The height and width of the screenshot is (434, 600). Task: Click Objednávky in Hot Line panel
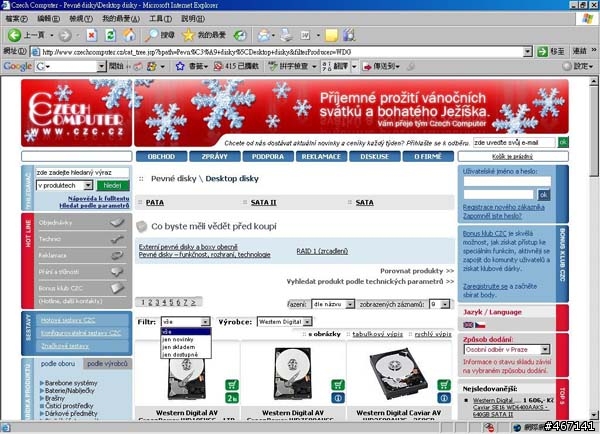pos(82,222)
